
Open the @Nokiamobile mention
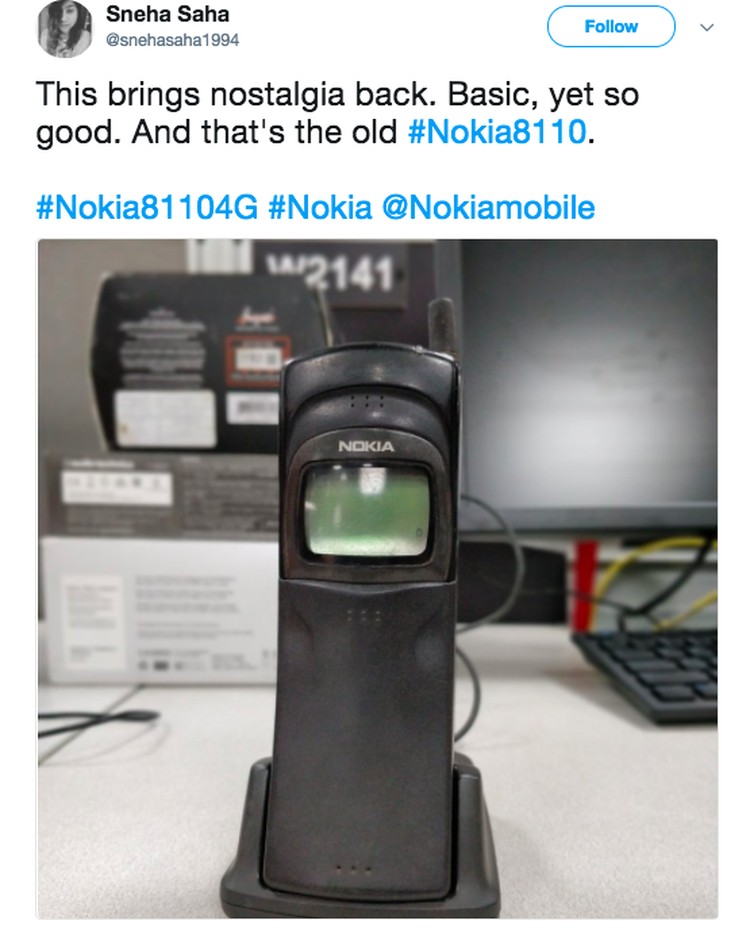[488, 208]
